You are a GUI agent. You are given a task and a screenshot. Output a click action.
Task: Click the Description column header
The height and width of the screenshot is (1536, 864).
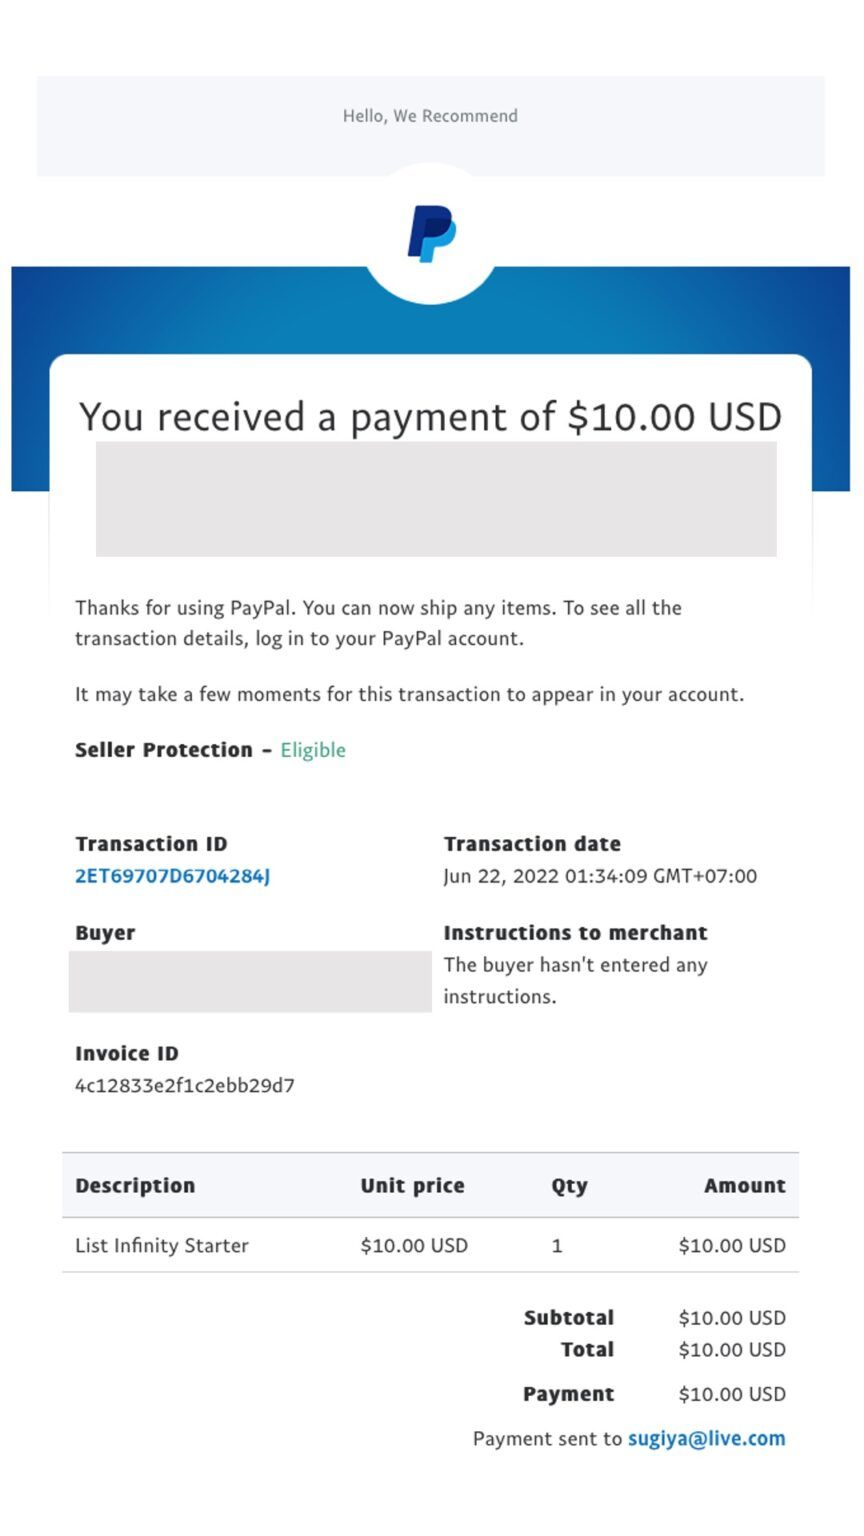pyautogui.click(x=135, y=1185)
